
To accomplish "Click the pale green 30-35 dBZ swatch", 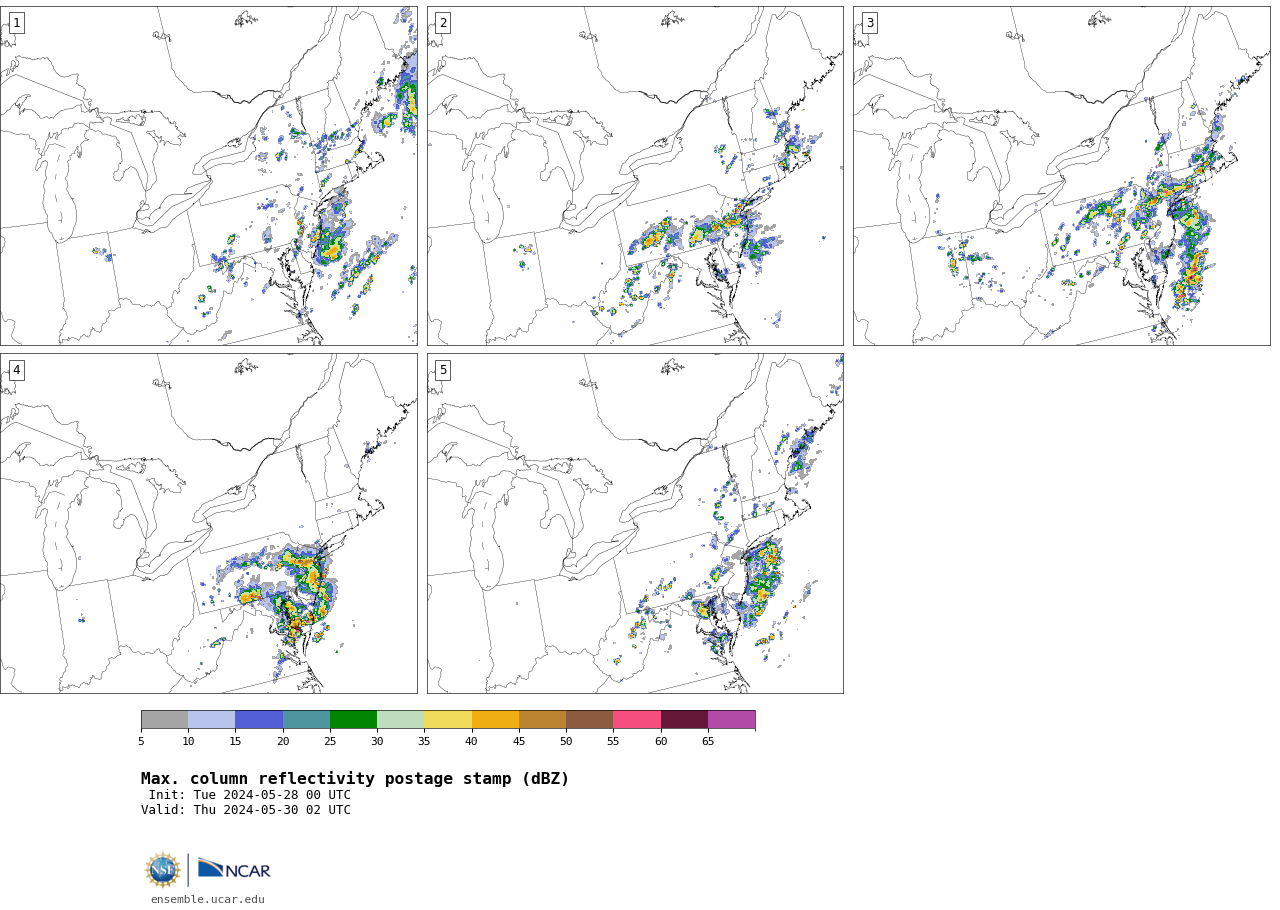I will [400, 720].
